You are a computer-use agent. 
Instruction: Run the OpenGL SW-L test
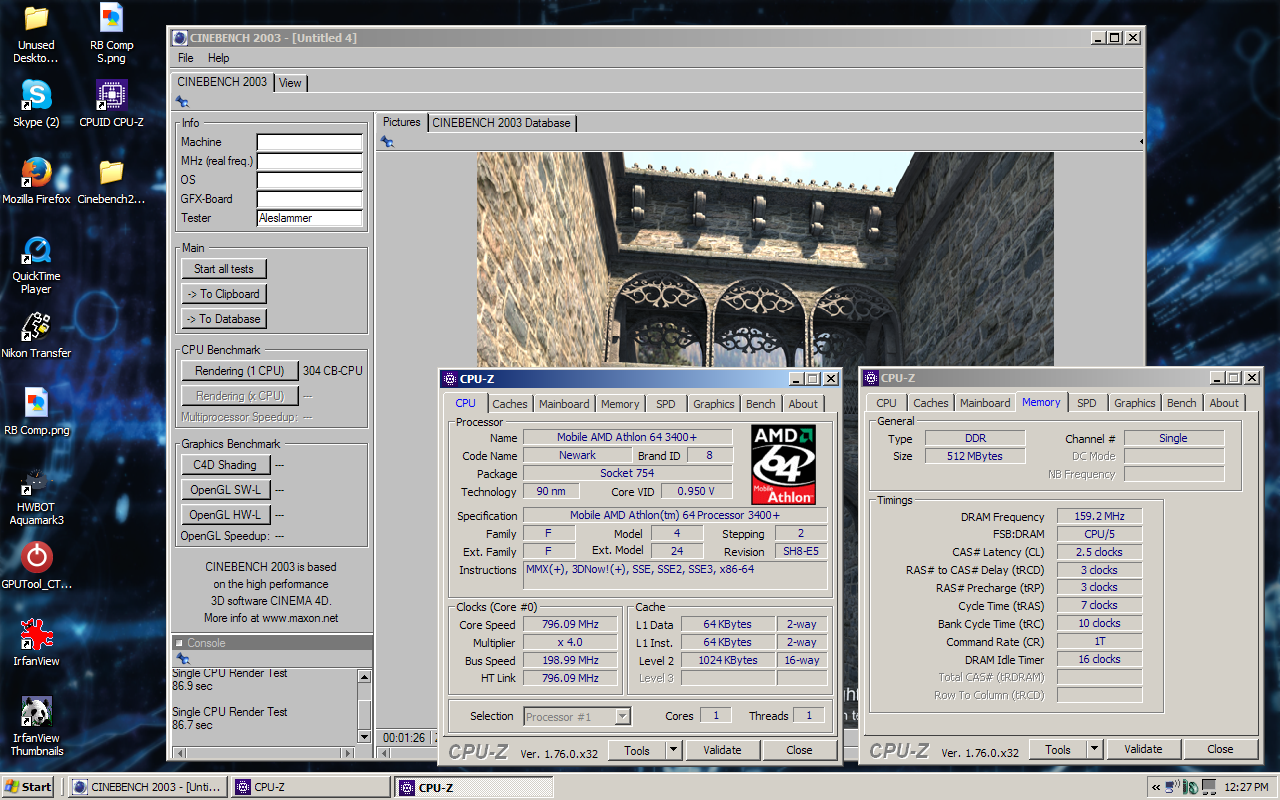point(225,490)
